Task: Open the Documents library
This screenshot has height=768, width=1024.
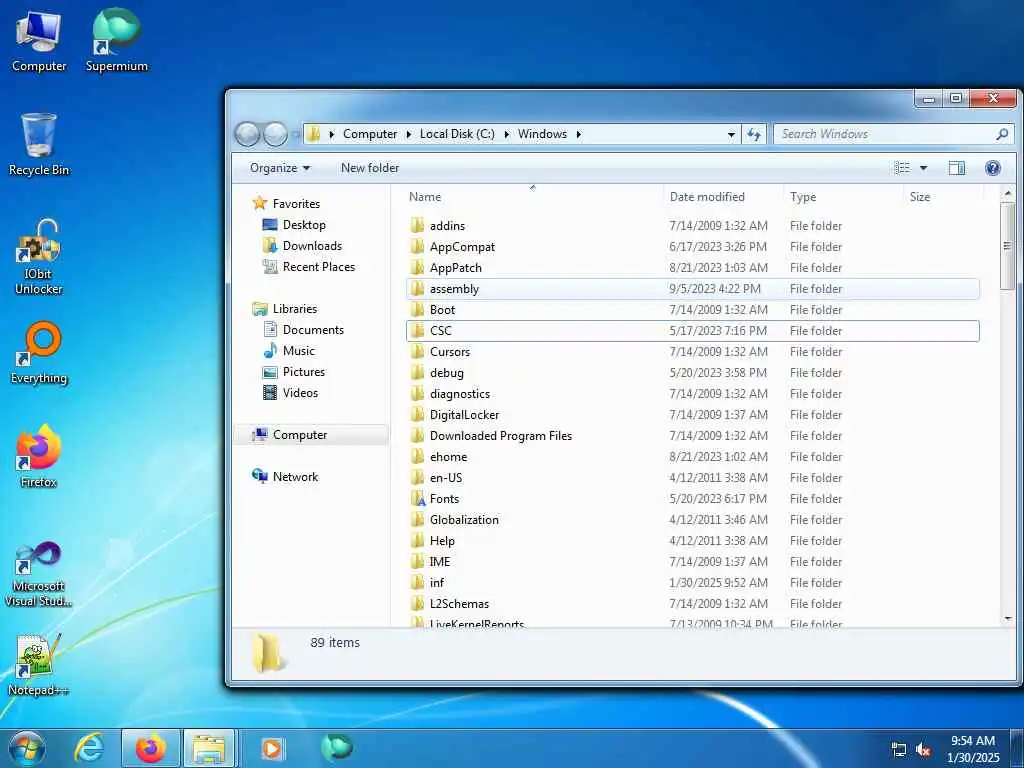Action: [x=313, y=330]
